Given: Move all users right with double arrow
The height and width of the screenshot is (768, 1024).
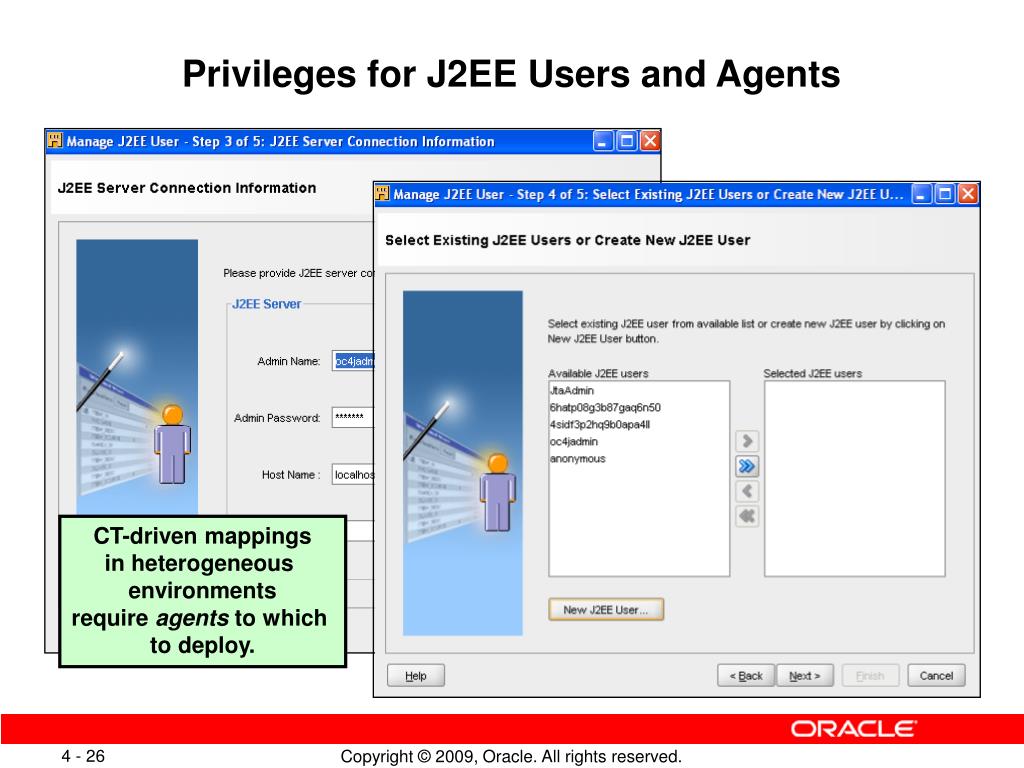Looking at the screenshot, I should 747,466.
